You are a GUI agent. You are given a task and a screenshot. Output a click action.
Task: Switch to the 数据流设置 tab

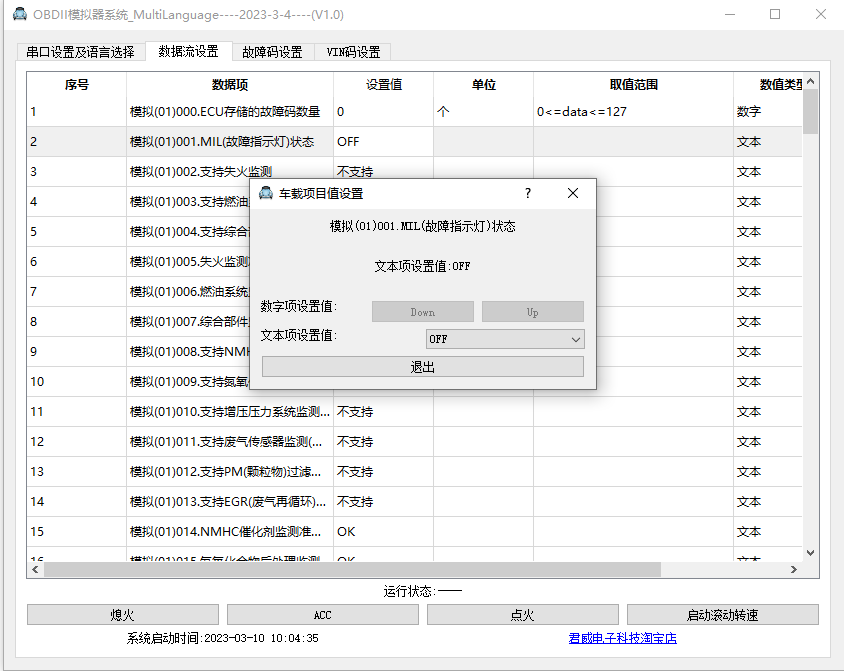[x=191, y=51]
